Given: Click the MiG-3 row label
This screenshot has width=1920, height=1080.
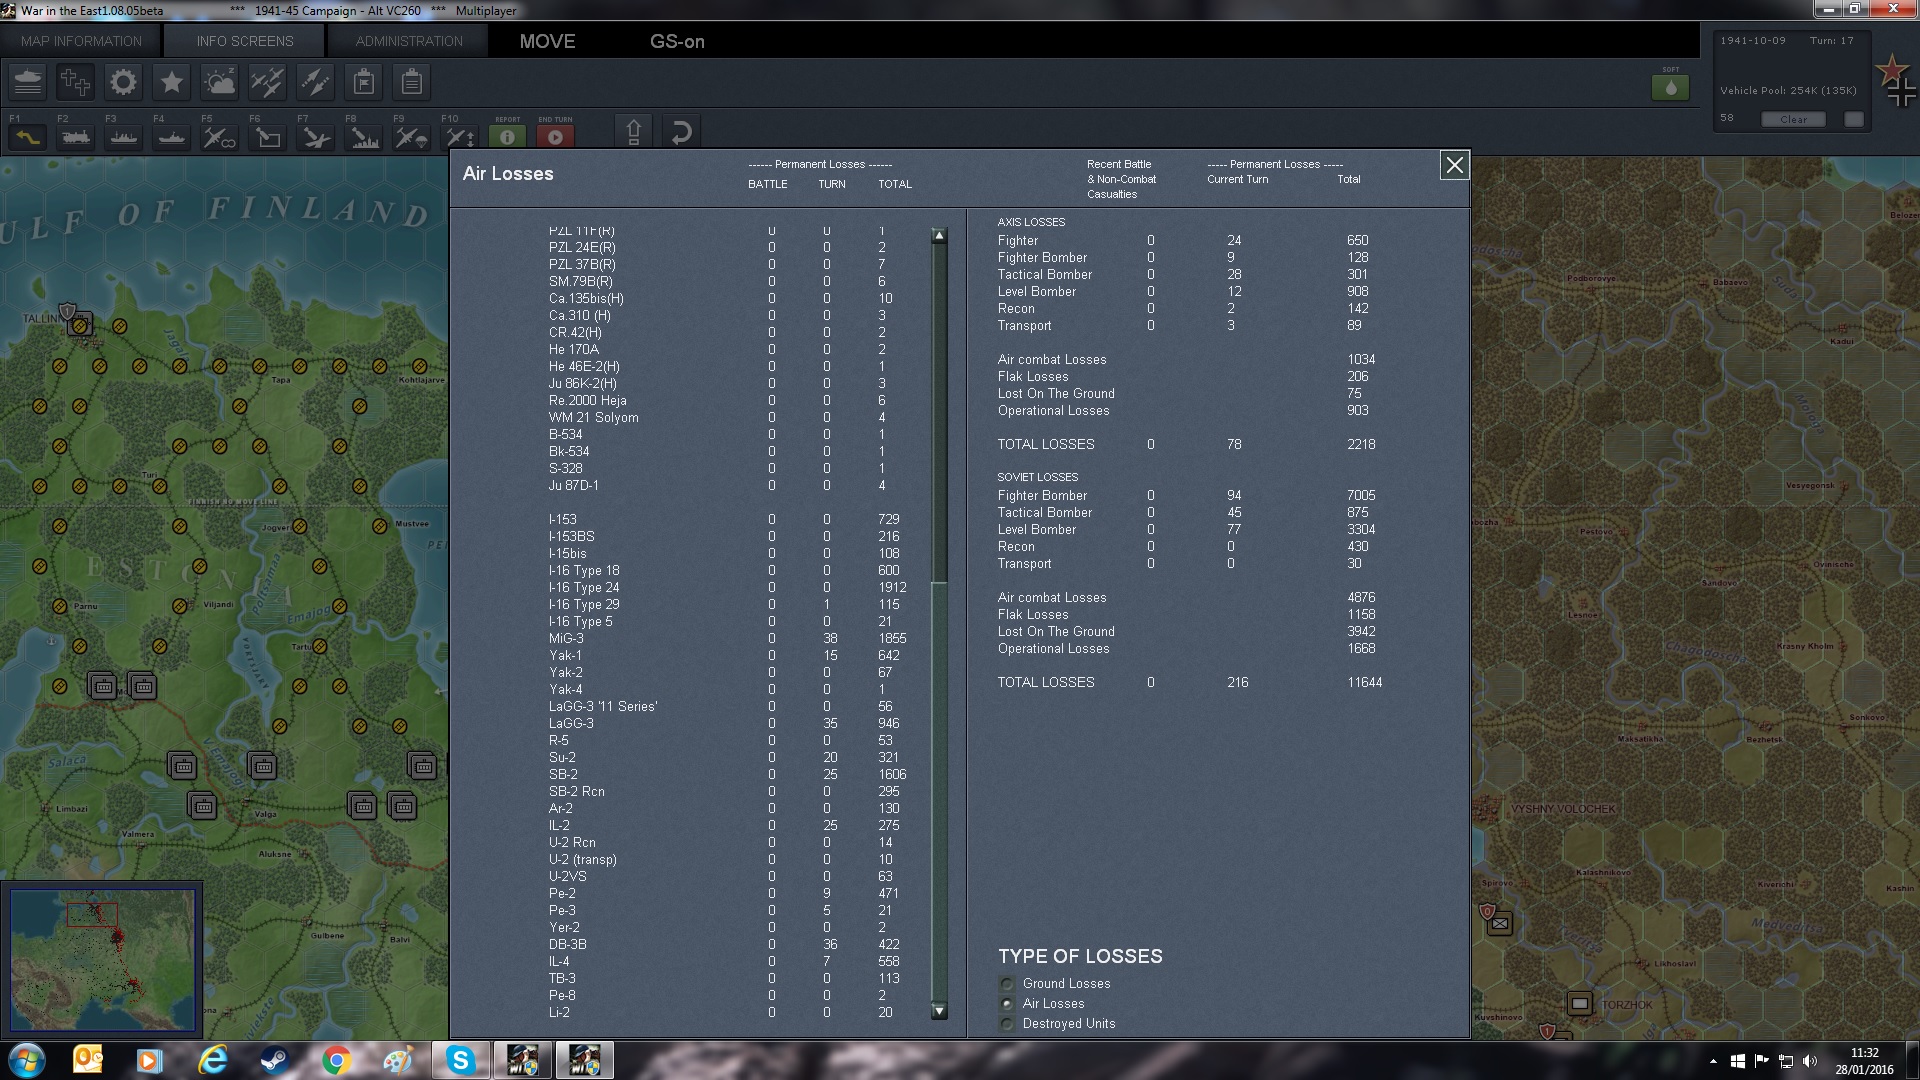Looking at the screenshot, I should point(566,638).
